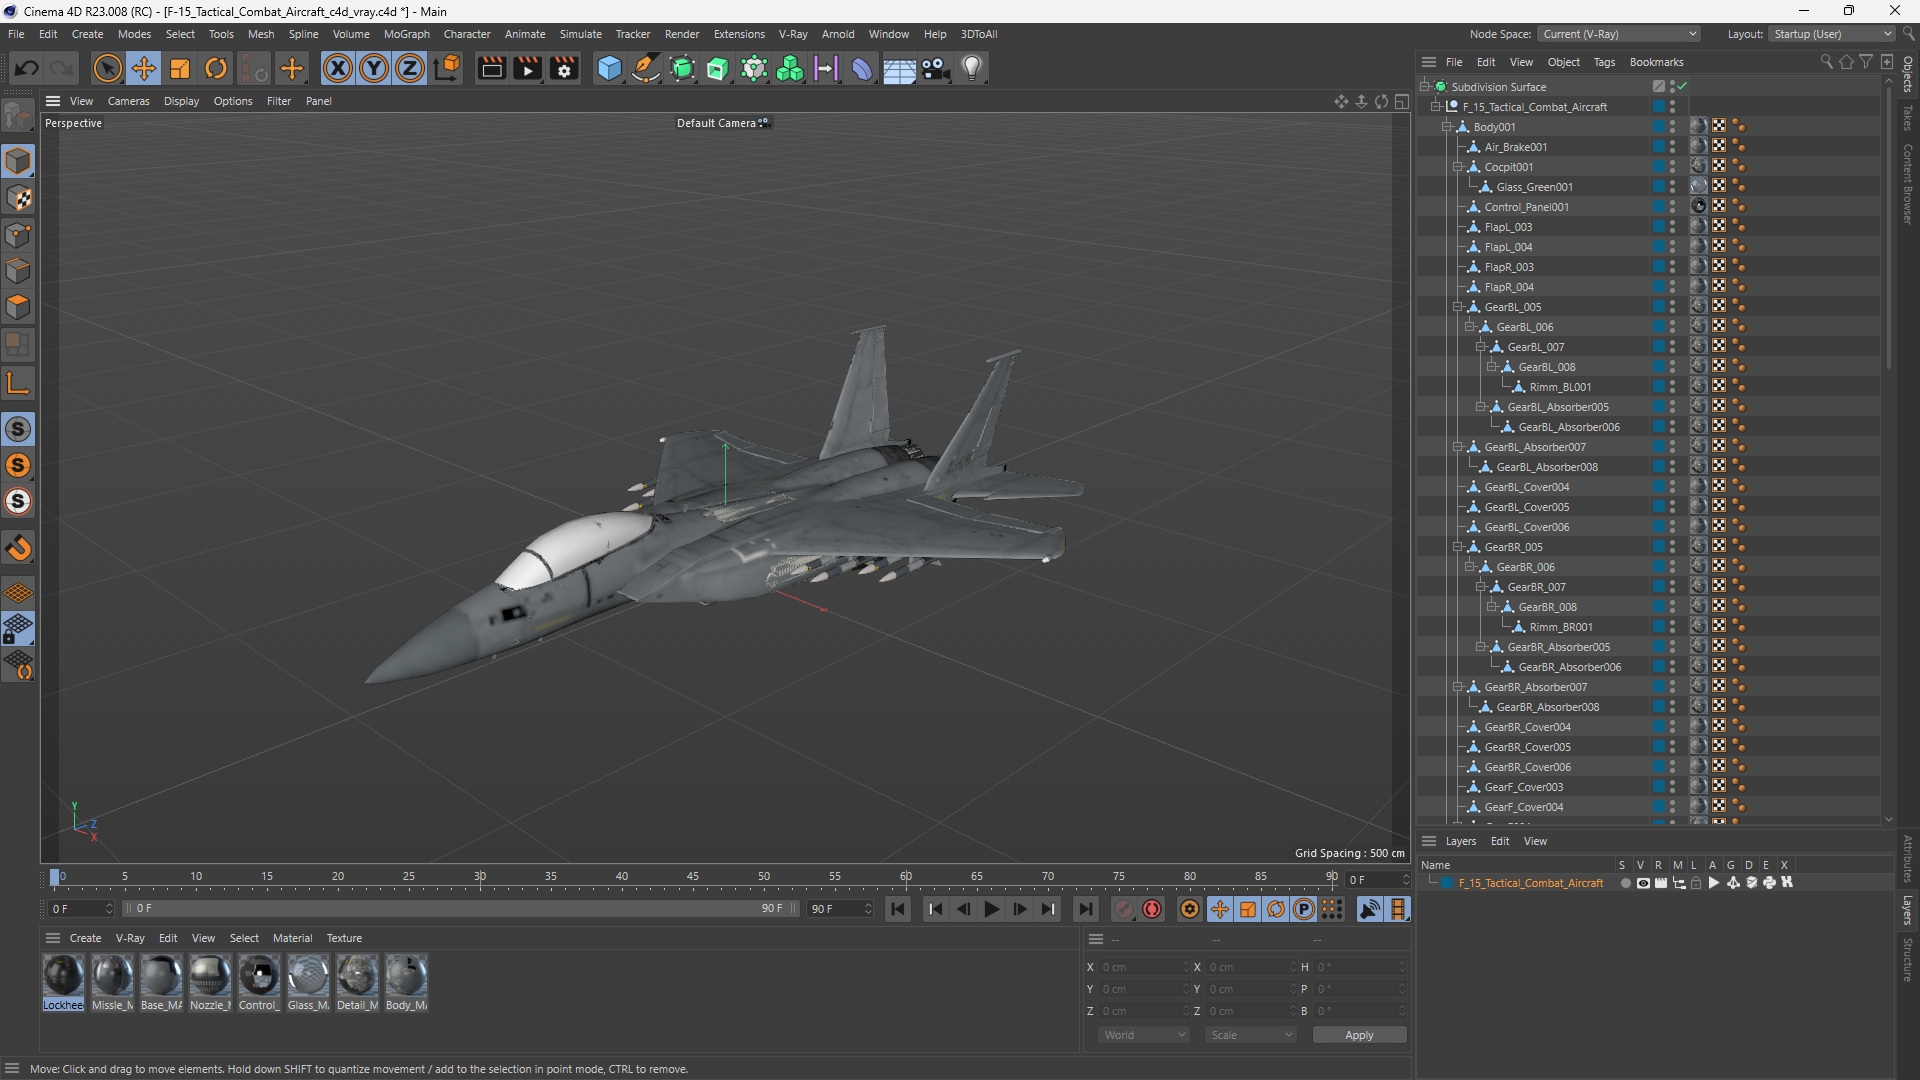Viewport: 1920px width, 1080px height.
Task: Open viewport Cameras menu
Action: (128, 101)
